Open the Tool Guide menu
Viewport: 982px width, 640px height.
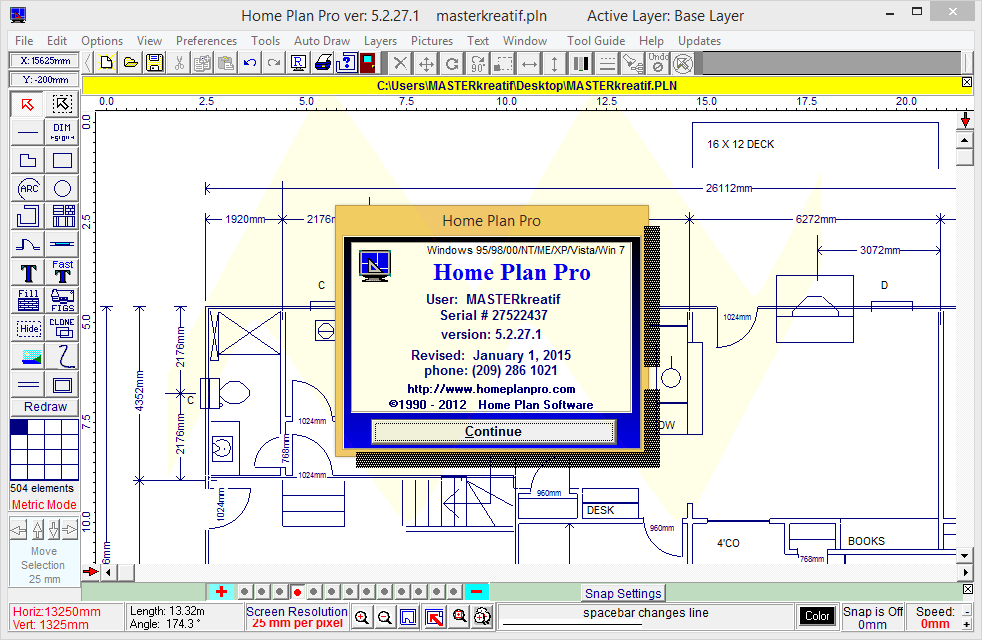pyautogui.click(x=596, y=41)
